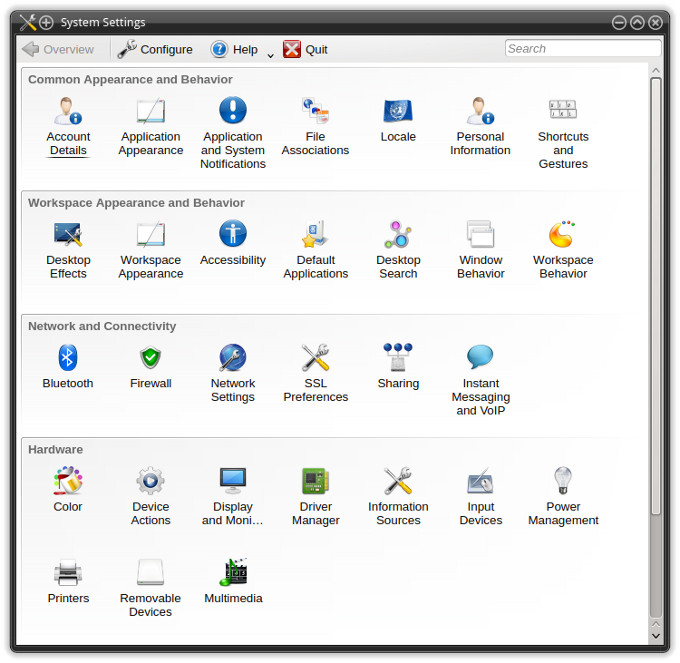The width and height of the screenshot is (680, 663).
Task: Click the vertical scrollbar handle
Action: 656,296
